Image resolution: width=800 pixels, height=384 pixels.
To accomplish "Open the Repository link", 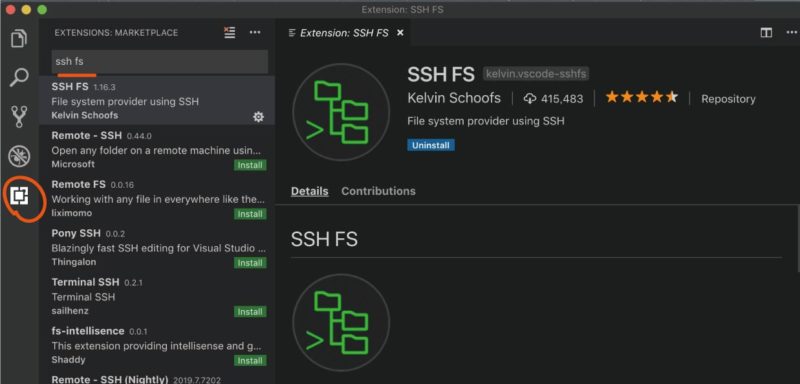I will (728, 99).
